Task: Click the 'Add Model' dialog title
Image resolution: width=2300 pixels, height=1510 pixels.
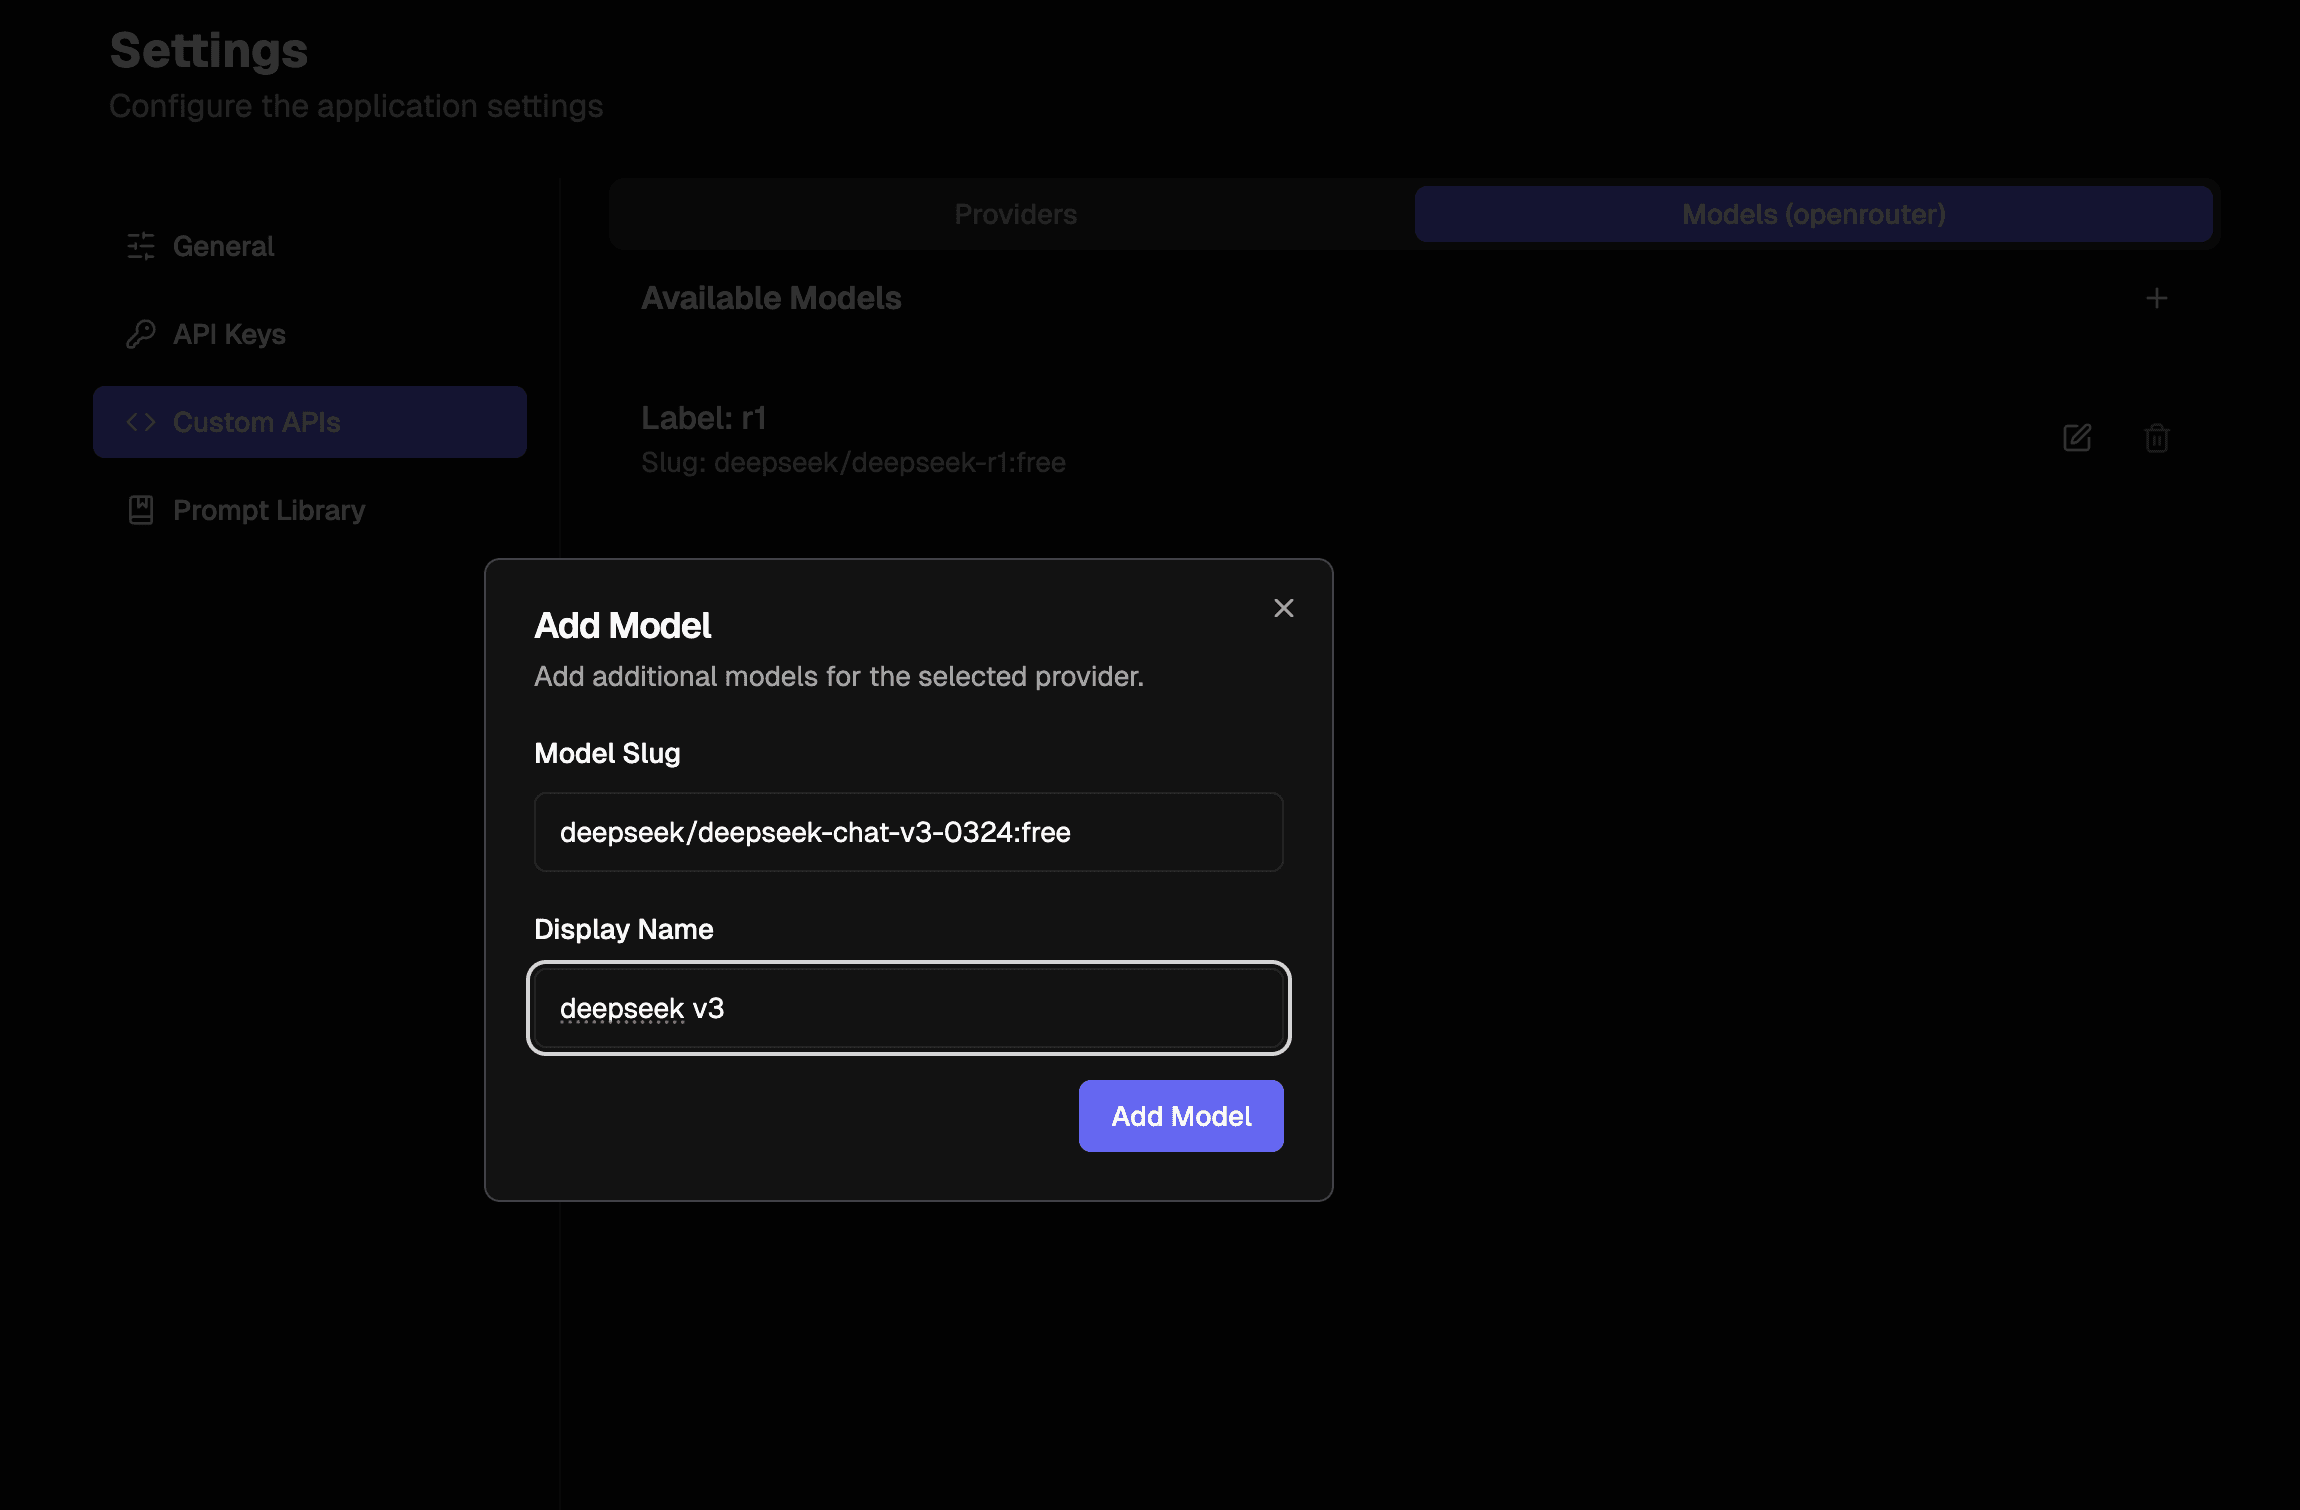Action: click(x=623, y=626)
